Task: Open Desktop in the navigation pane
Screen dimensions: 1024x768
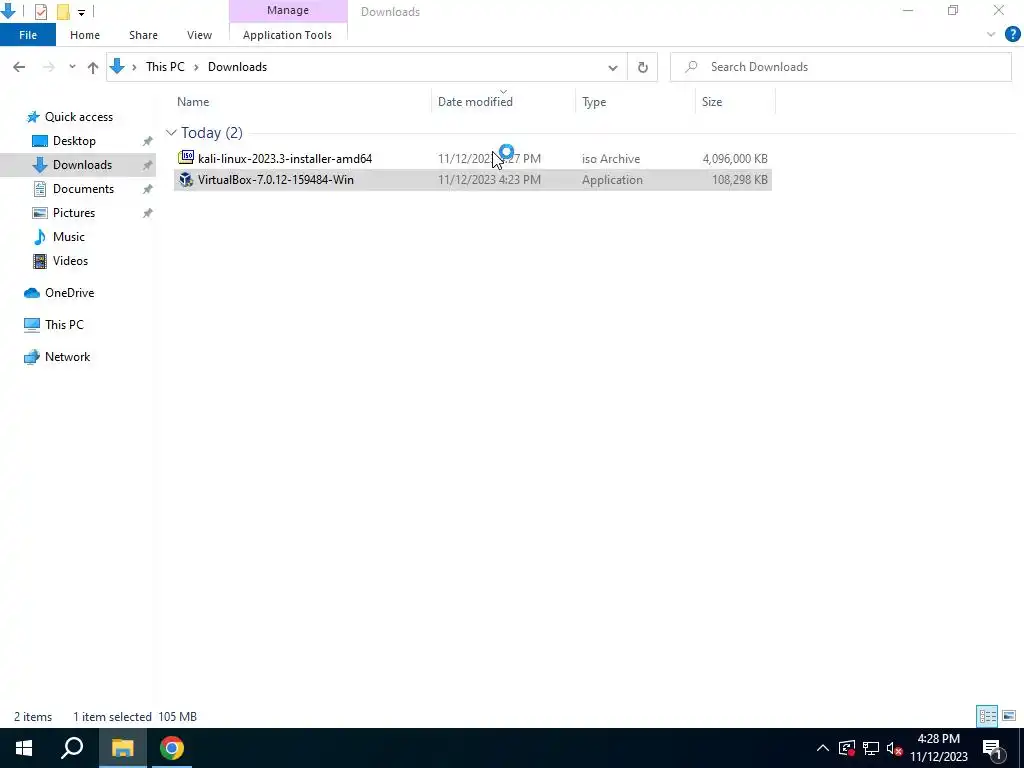Action: [74, 141]
